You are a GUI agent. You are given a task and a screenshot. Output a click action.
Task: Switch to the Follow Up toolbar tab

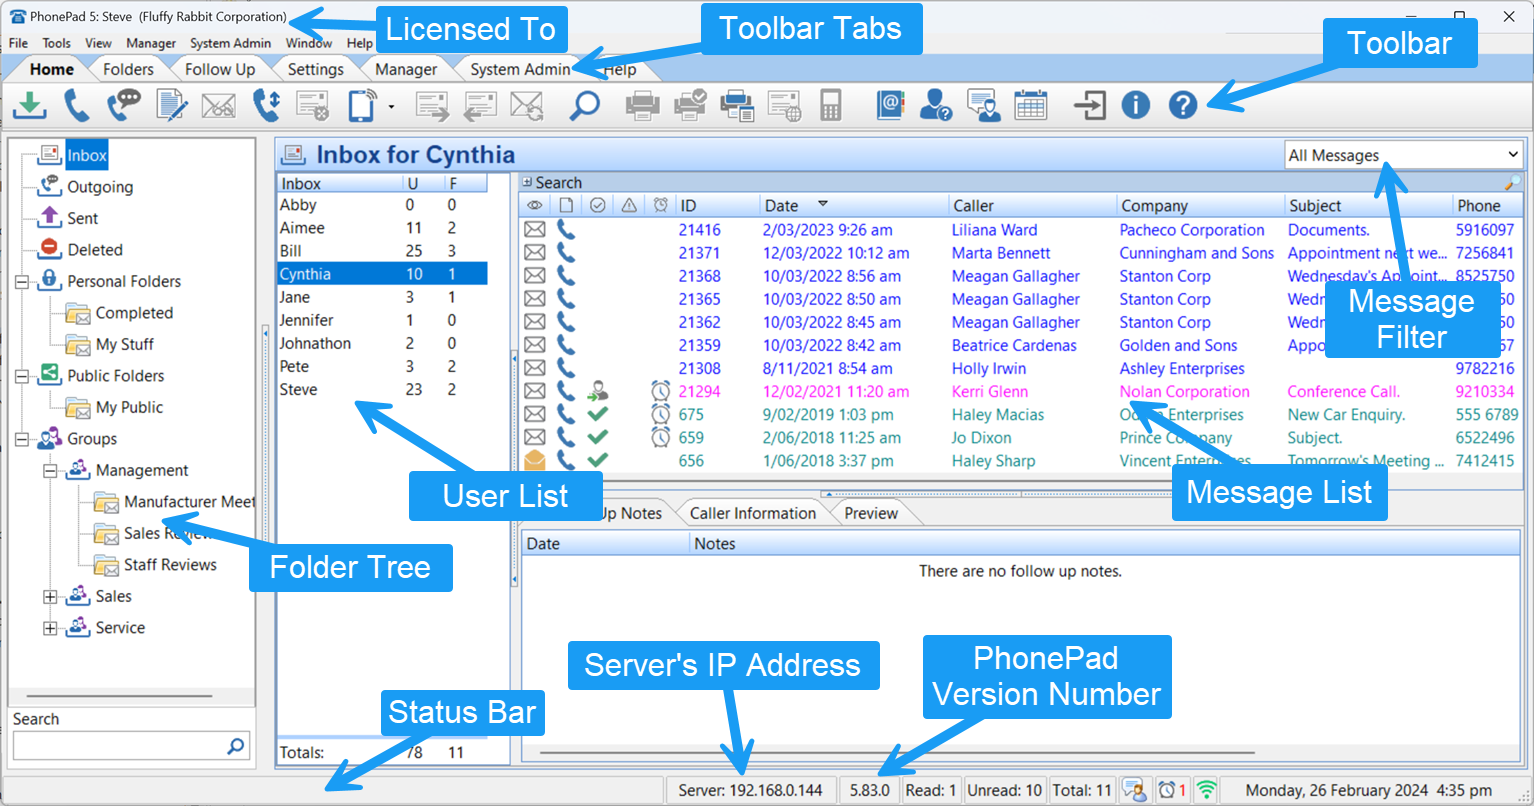pyautogui.click(x=220, y=69)
